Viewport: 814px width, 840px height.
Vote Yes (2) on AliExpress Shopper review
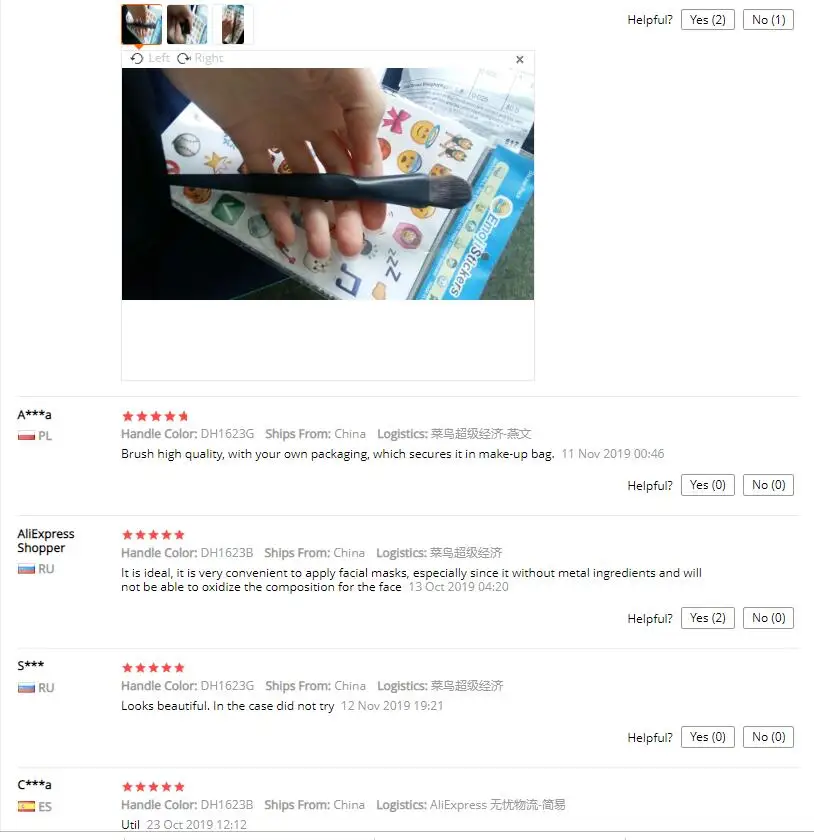click(x=707, y=618)
